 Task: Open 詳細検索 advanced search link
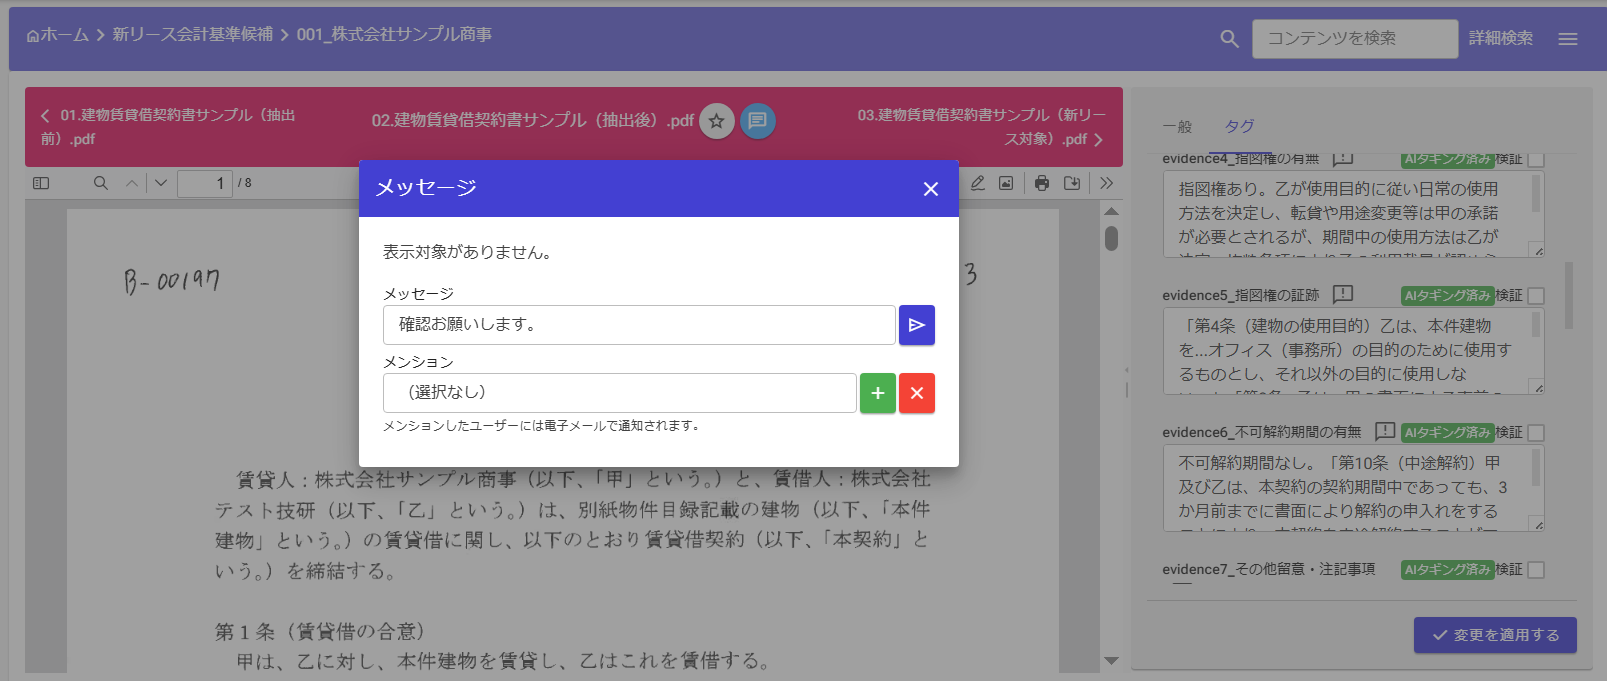coord(1500,38)
